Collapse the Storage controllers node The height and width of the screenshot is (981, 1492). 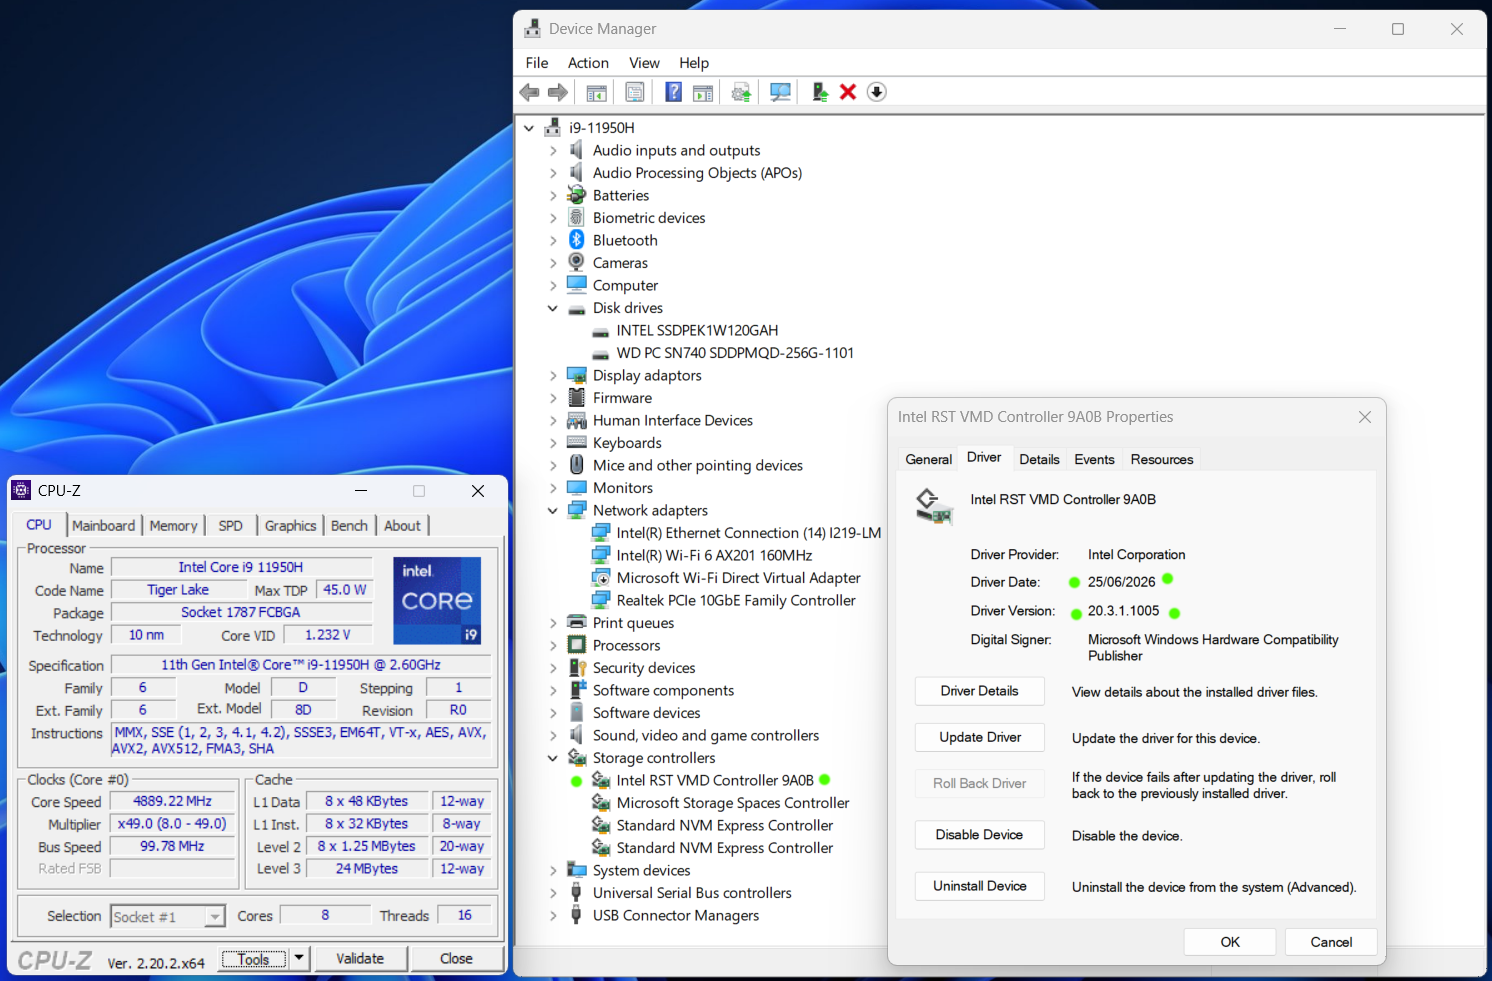553,758
